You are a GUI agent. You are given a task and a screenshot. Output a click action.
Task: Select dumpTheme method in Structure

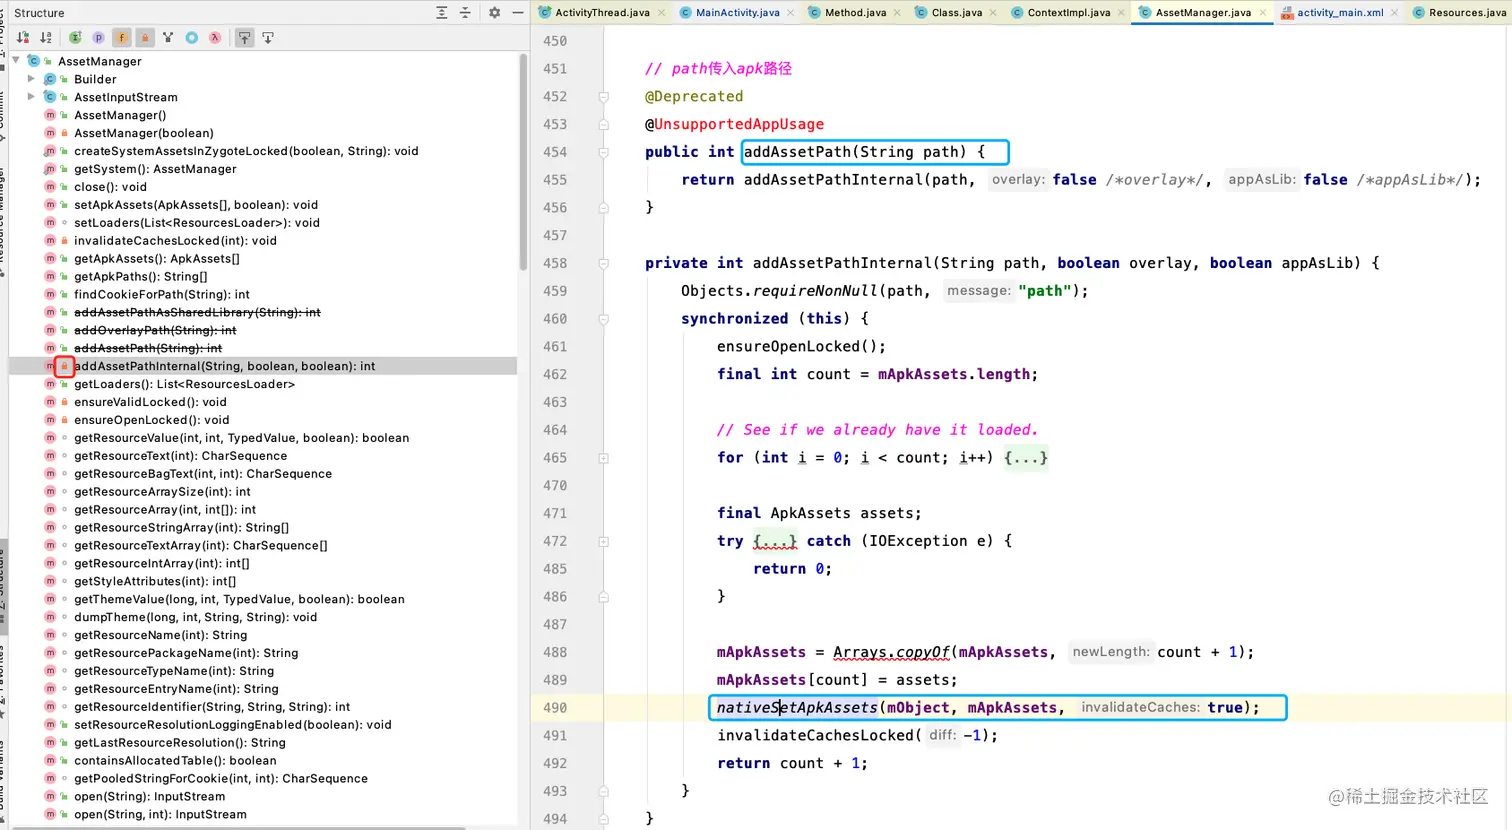point(195,617)
